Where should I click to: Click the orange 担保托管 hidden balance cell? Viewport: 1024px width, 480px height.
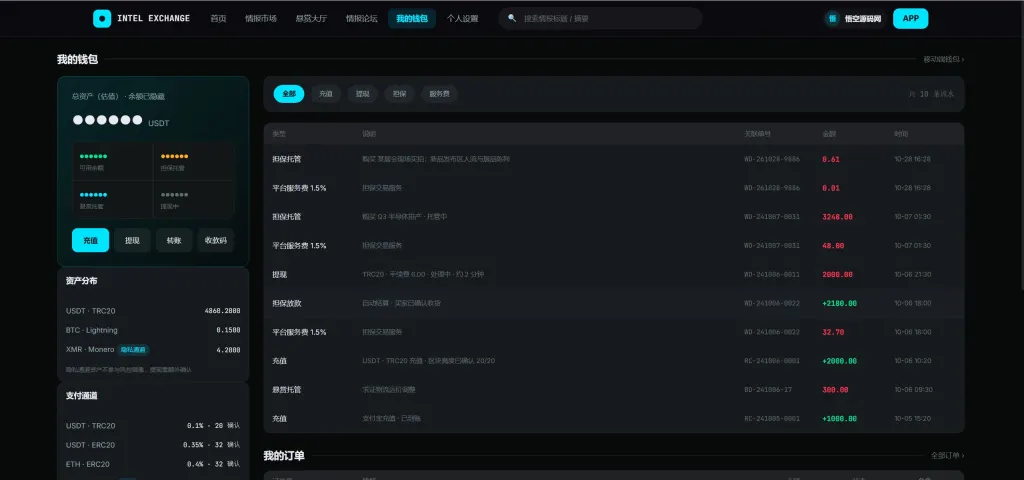193,161
